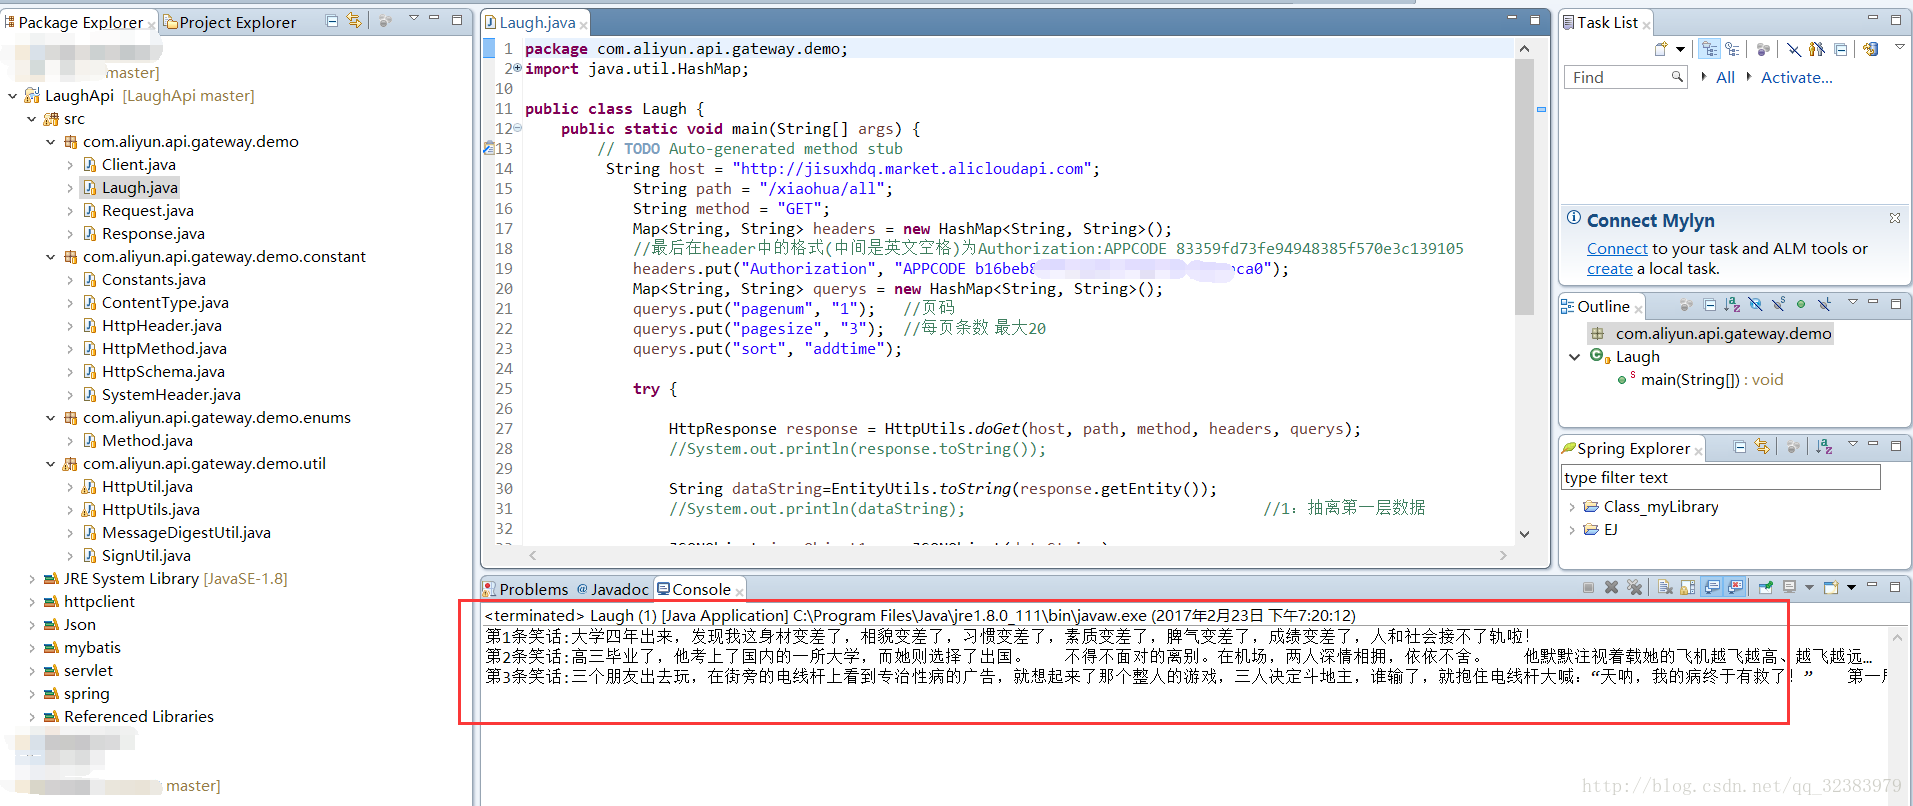The height and width of the screenshot is (806, 1913).
Task: Click the editor vertical scrollbar
Action: (1524, 188)
